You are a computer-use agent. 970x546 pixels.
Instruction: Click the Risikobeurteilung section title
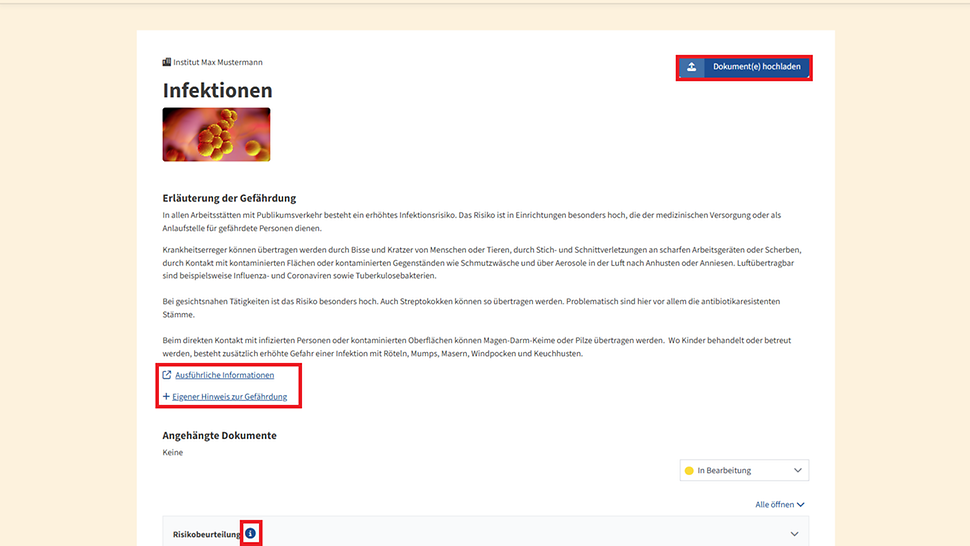click(x=207, y=534)
